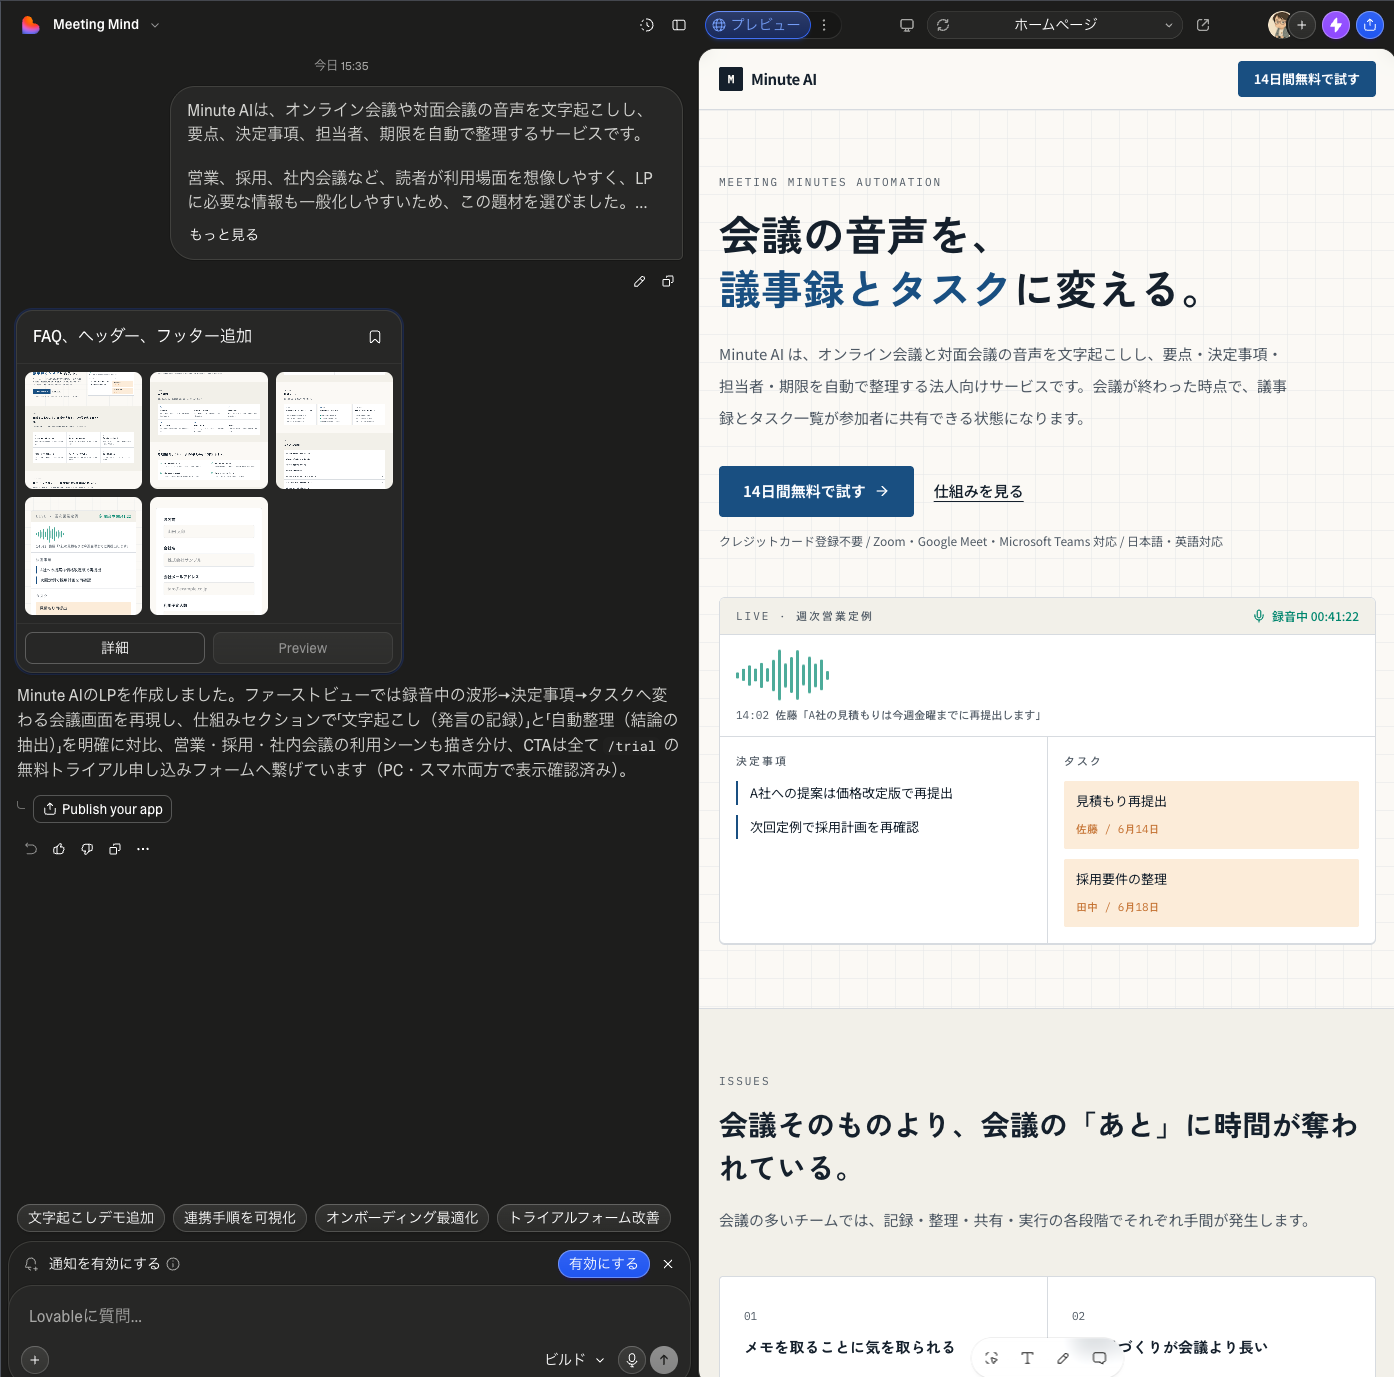Click the plus attach button in chat input

pos(35,1359)
